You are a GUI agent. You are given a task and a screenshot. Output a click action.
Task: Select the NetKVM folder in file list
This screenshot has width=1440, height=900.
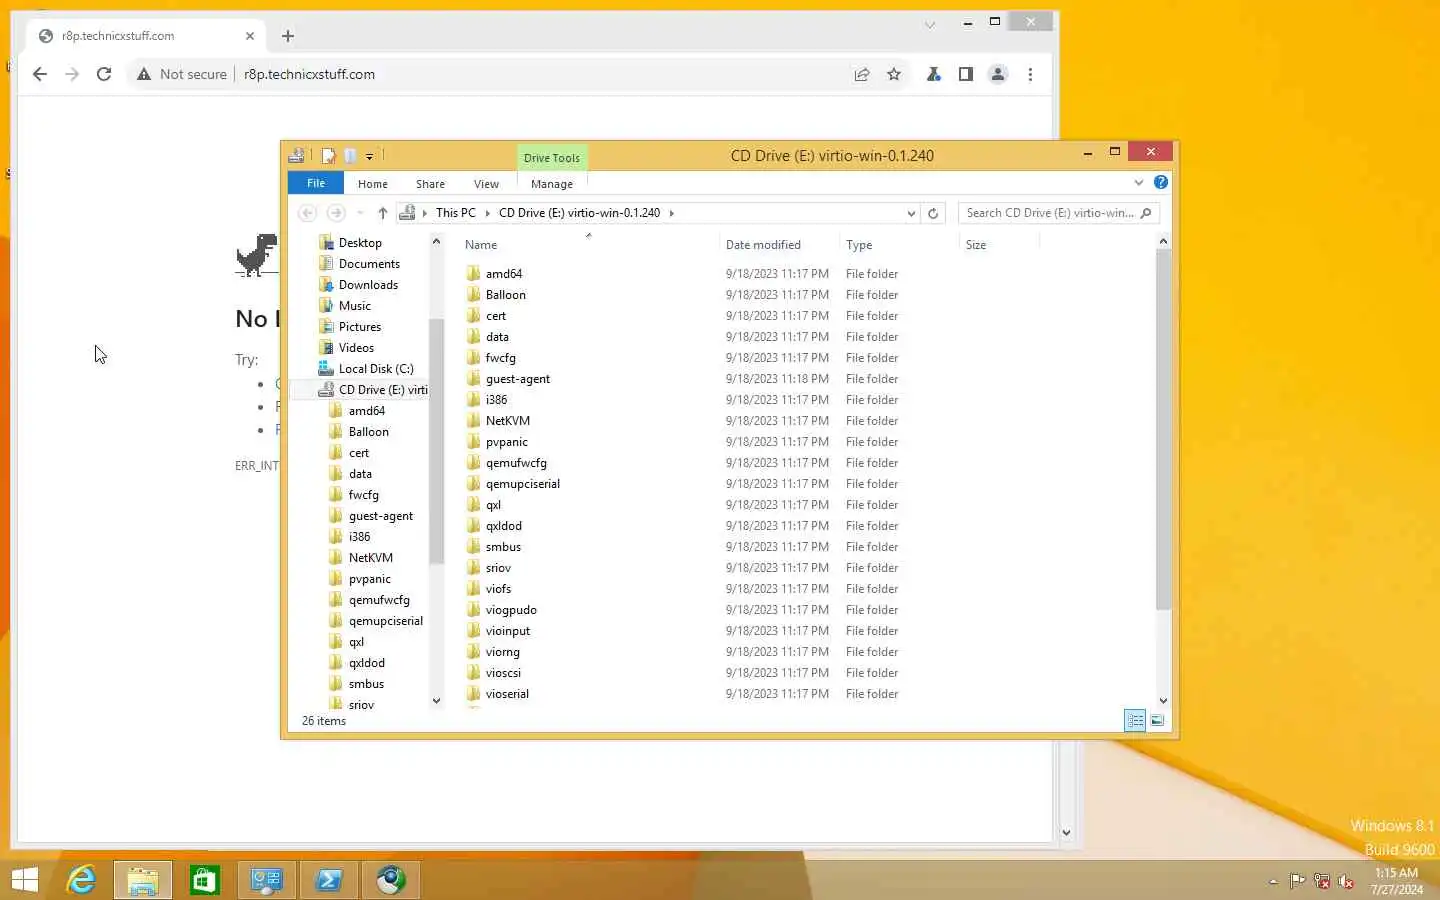(x=507, y=421)
